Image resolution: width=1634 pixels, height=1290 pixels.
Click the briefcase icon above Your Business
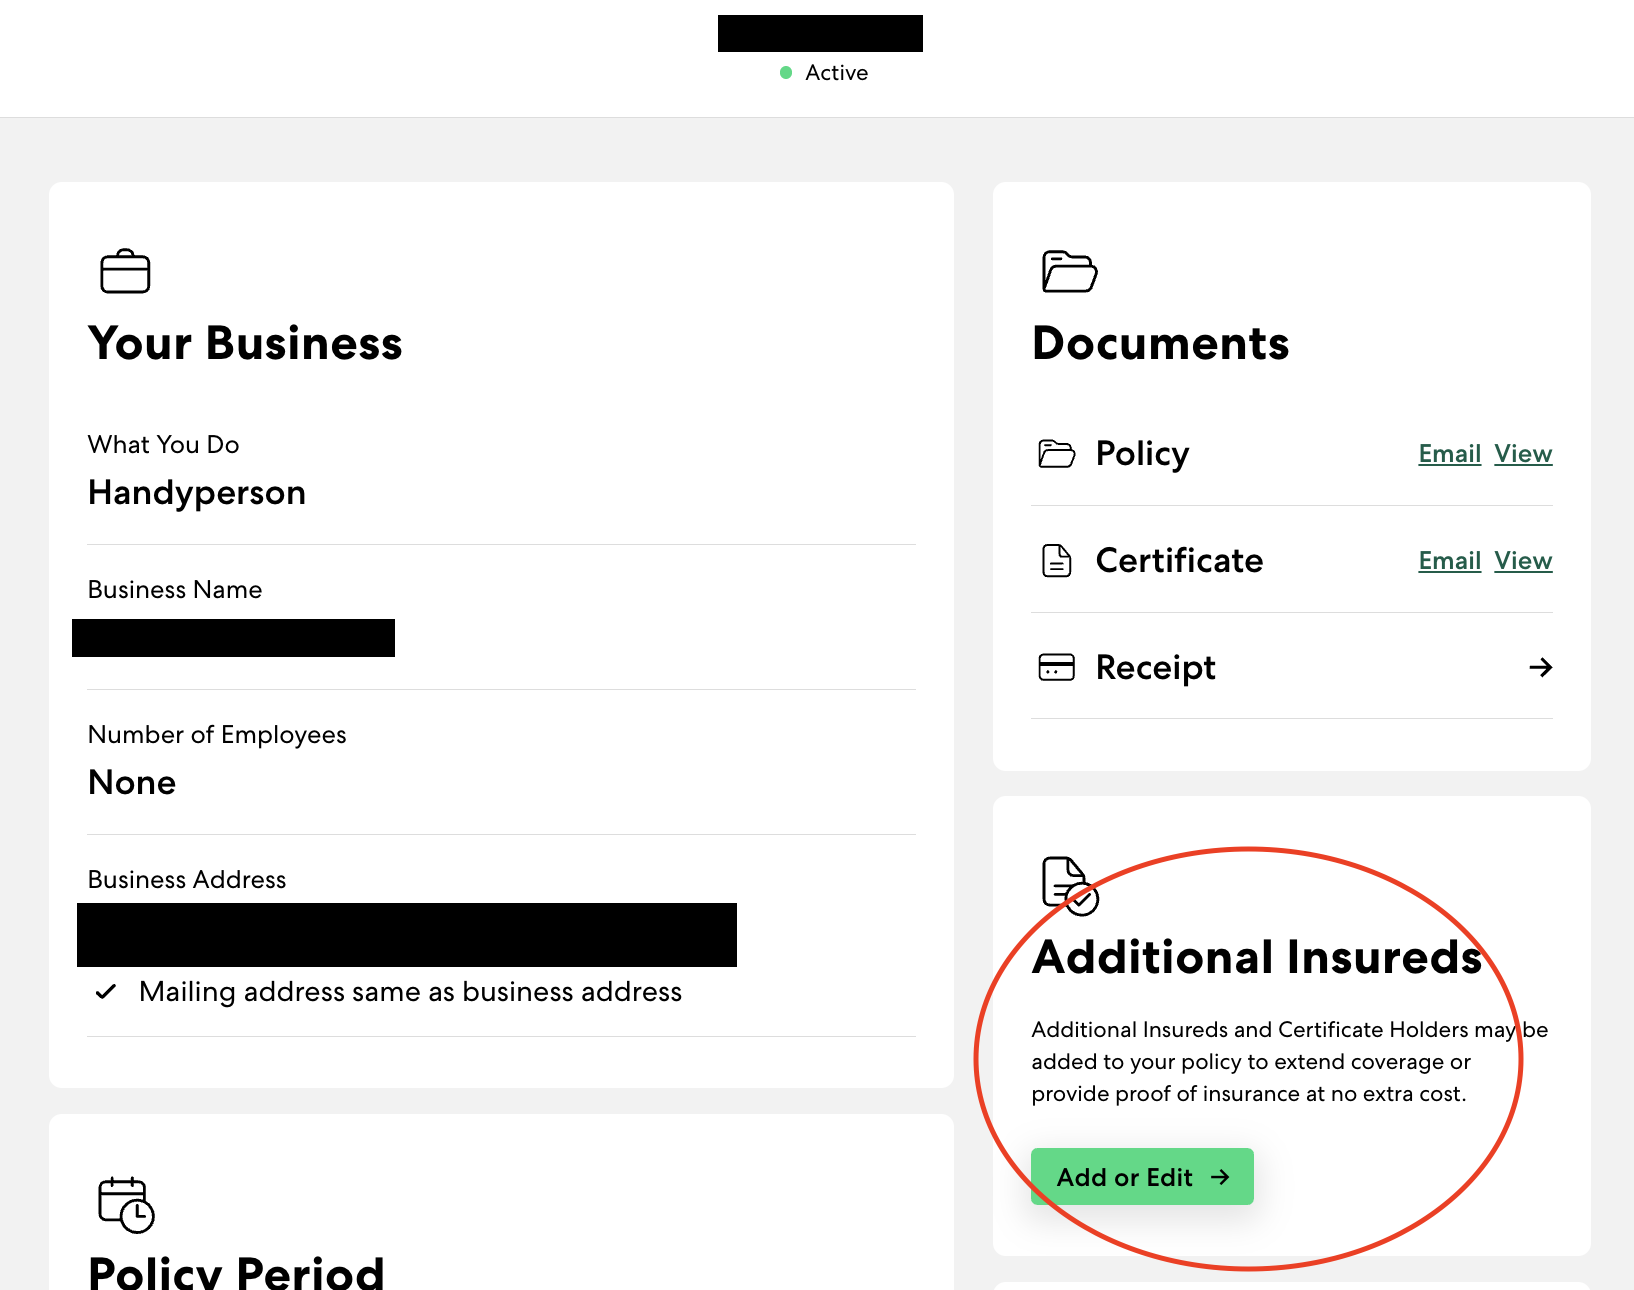point(125,271)
